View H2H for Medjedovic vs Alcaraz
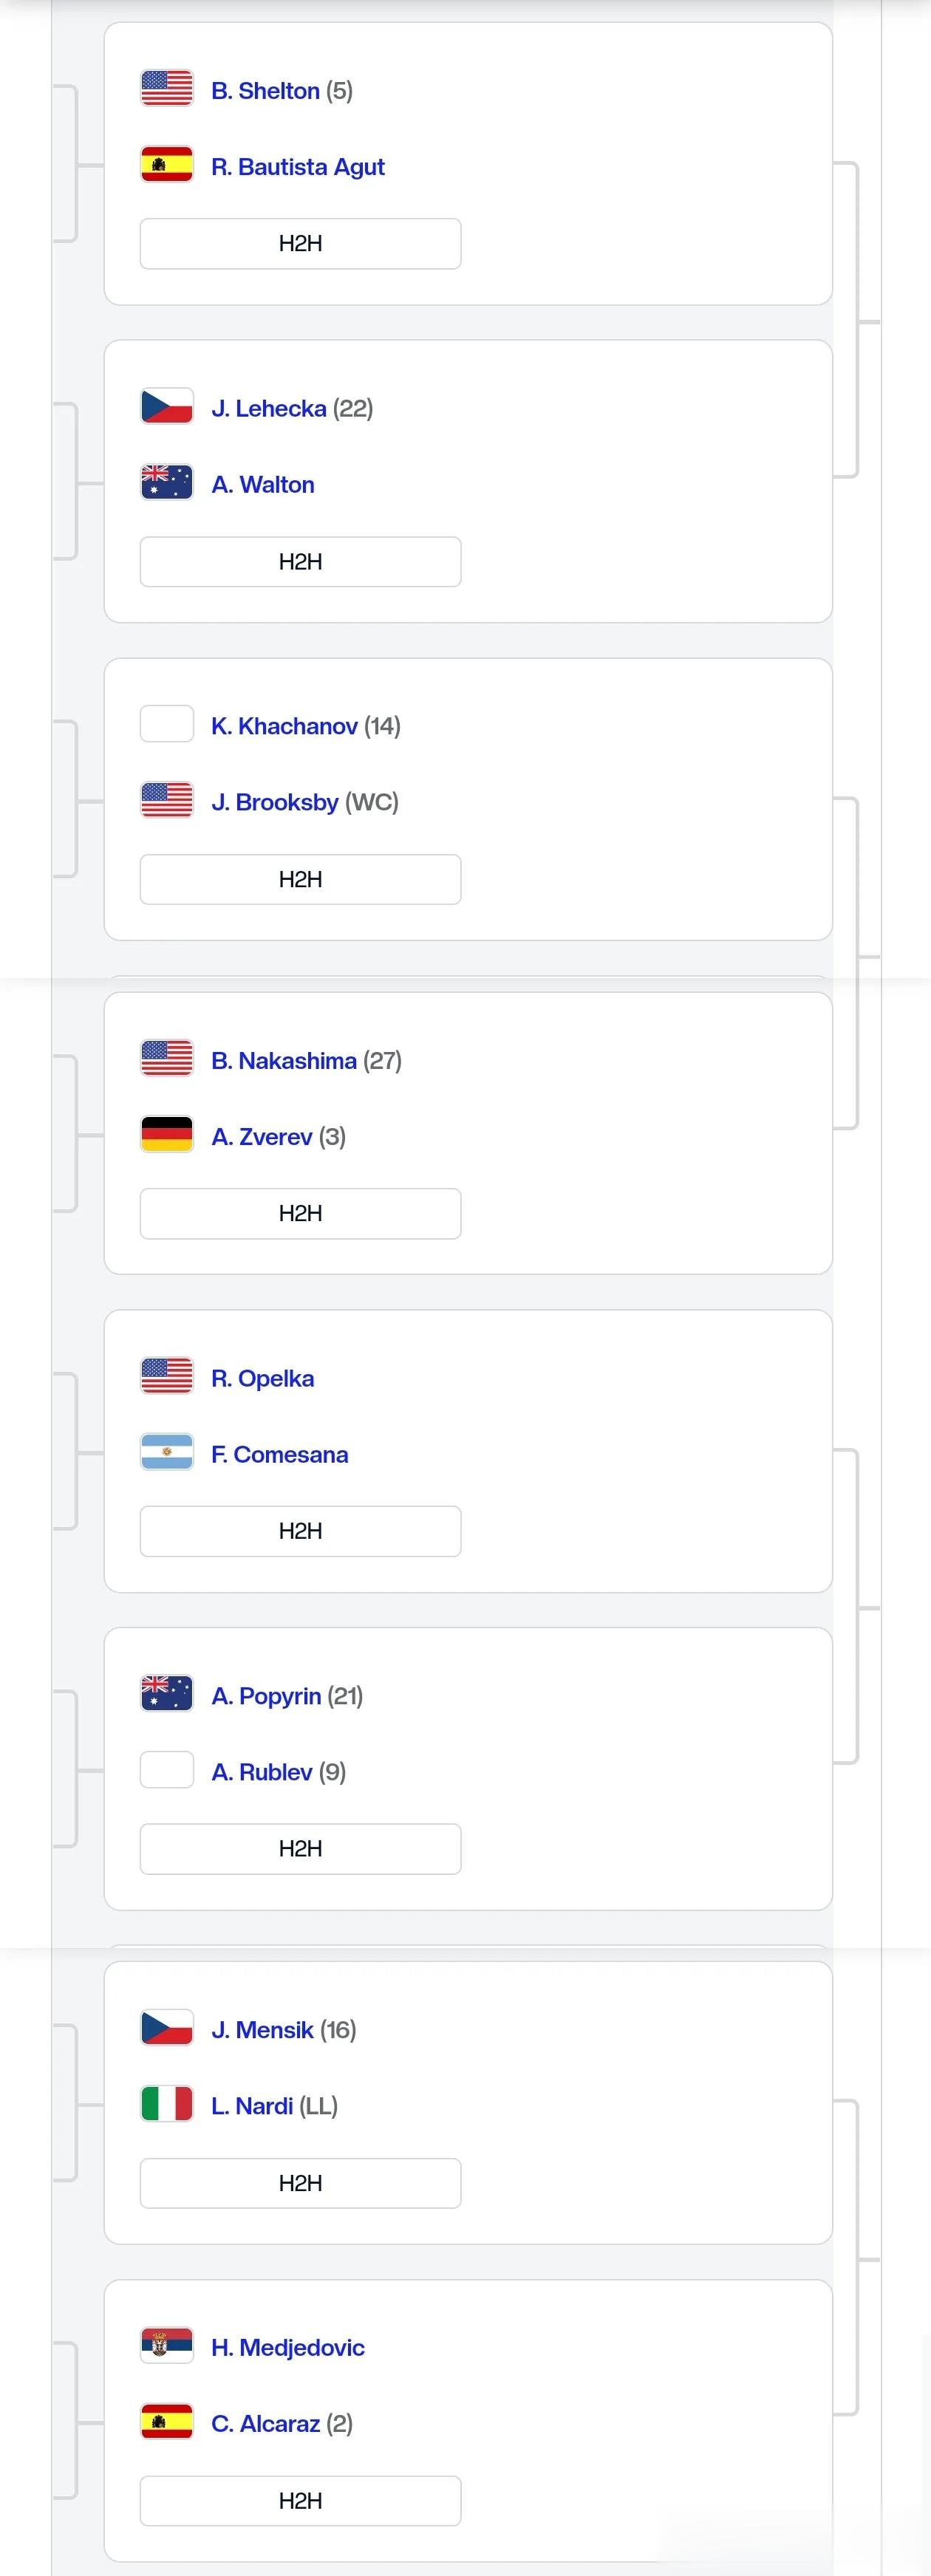Screen dimensions: 931x2576 [x=300, y=2501]
